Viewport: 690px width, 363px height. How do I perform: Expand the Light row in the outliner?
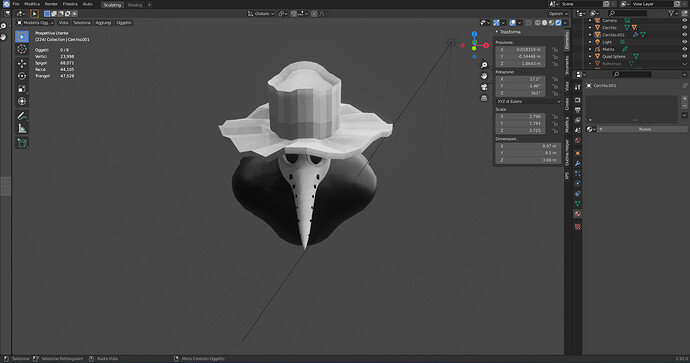[590, 42]
